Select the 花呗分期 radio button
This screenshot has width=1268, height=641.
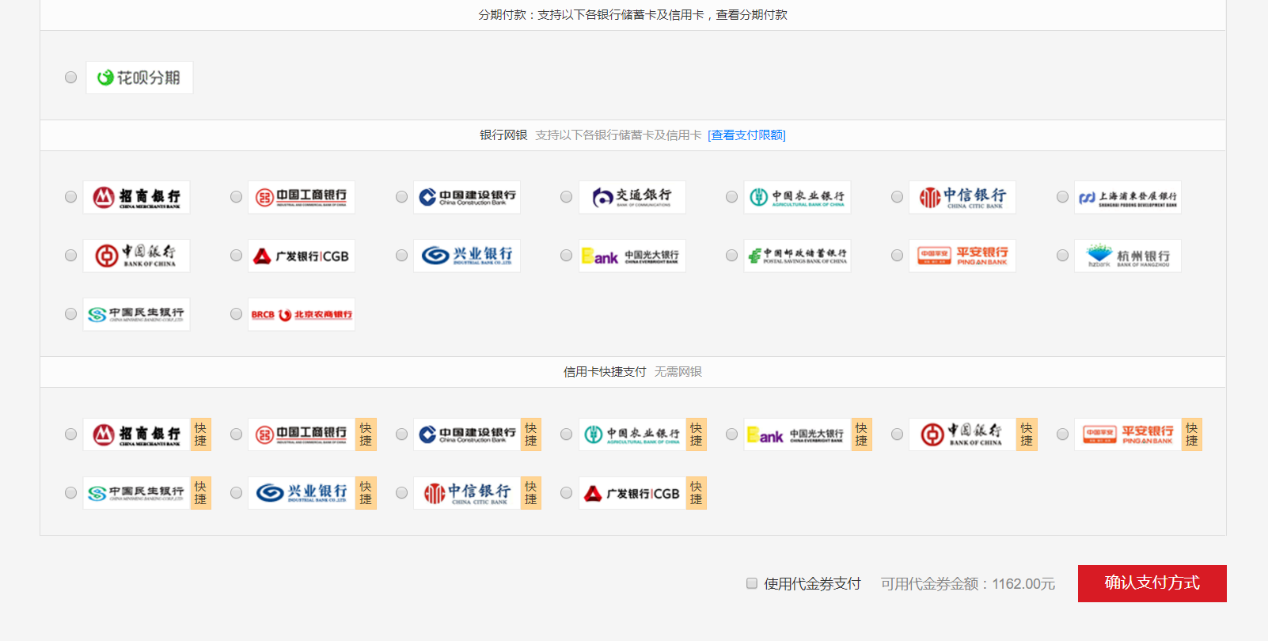71,77
